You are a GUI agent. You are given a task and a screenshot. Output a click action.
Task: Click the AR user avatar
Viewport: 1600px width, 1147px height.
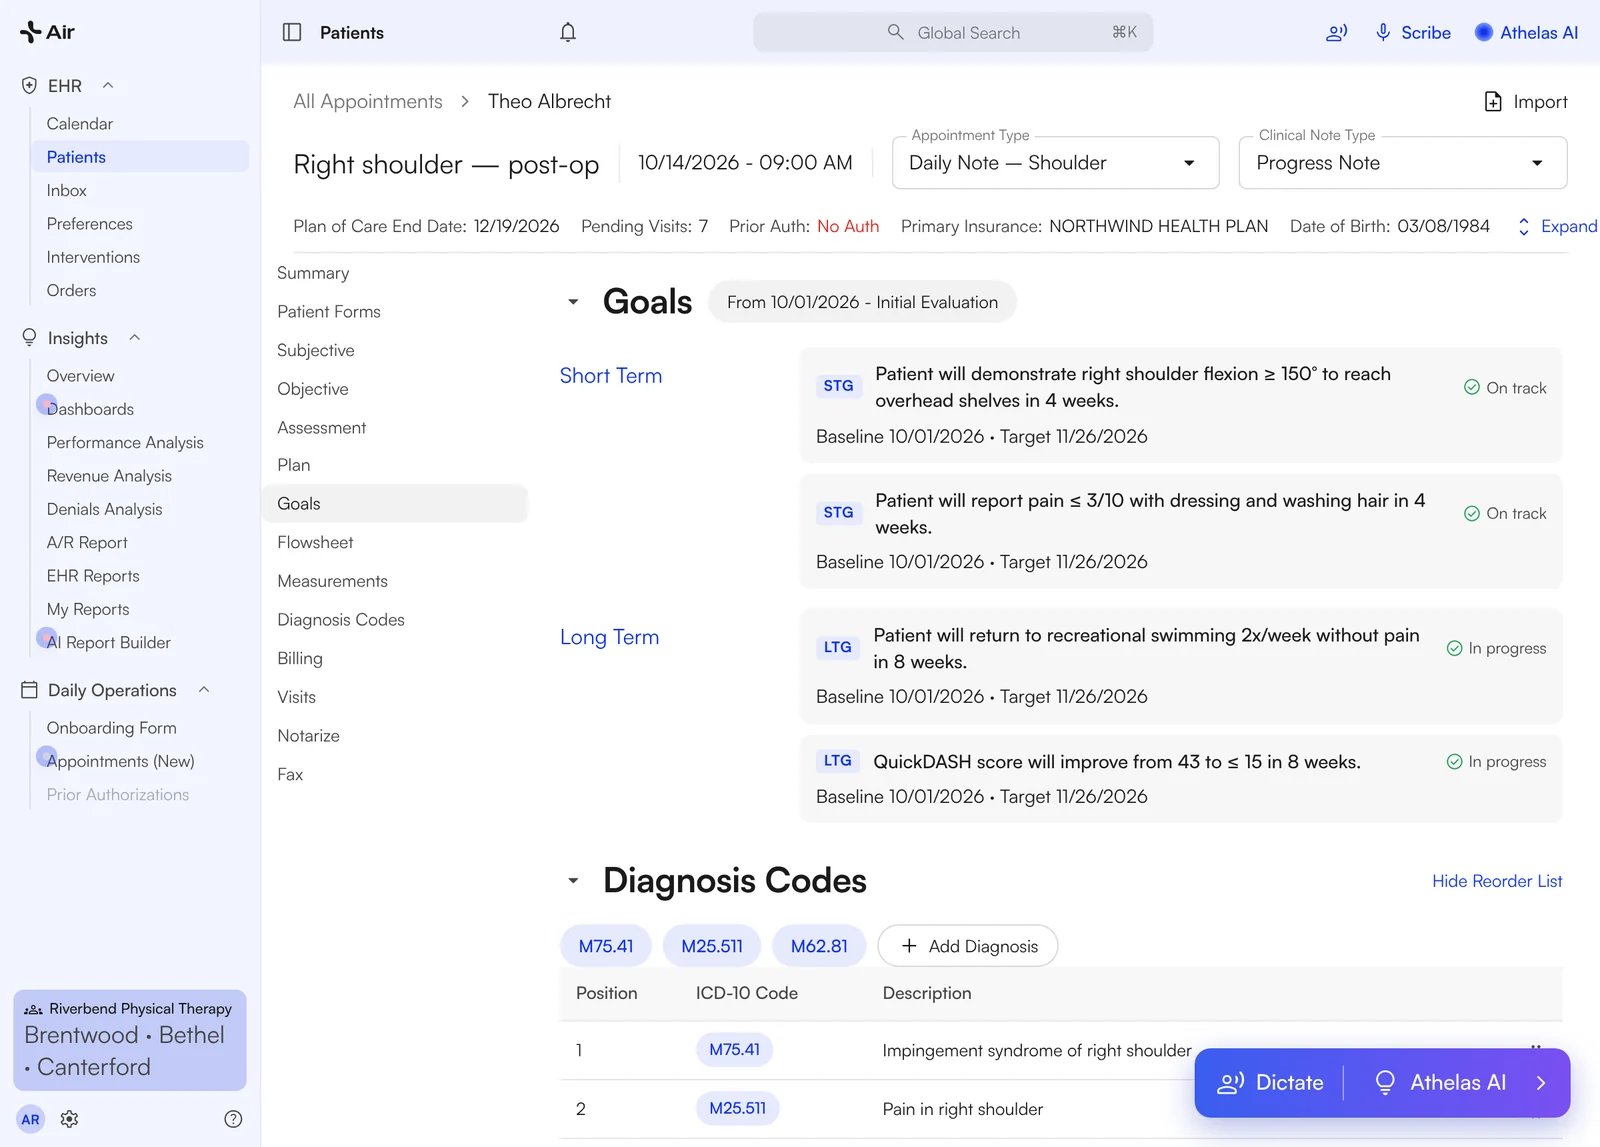(x=31, y=1119)
